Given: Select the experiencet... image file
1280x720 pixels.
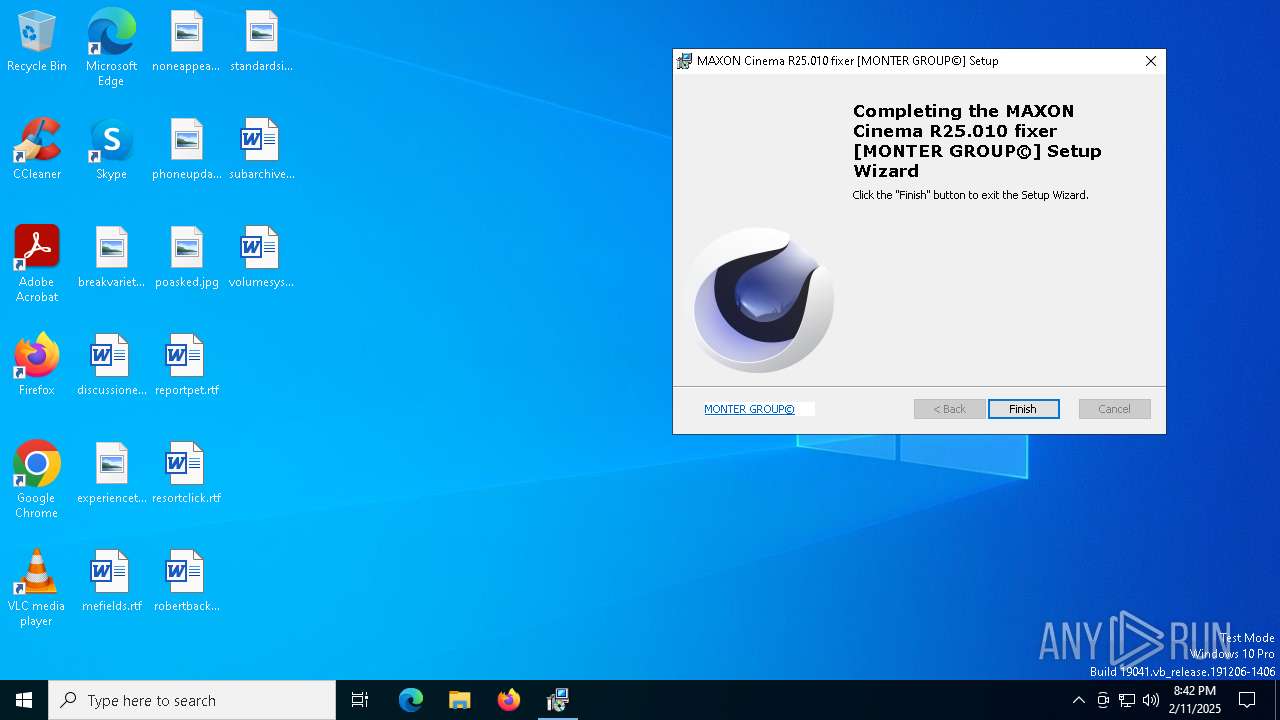Looking at the screenshot, I should 111,474.
